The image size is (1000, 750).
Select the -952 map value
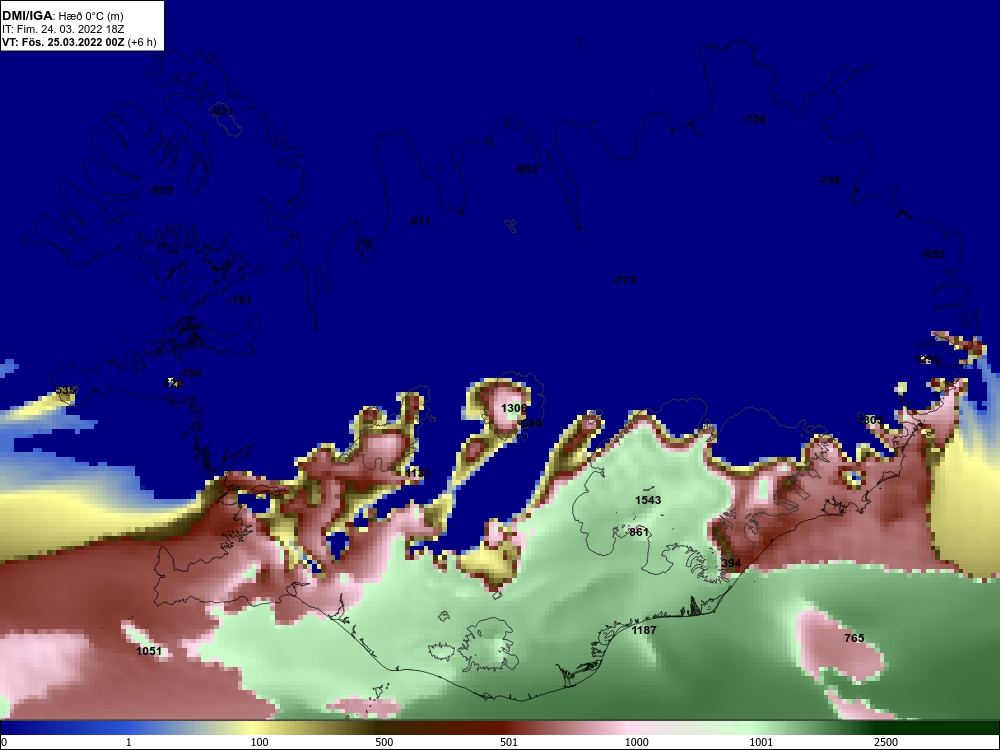[526, 169]
